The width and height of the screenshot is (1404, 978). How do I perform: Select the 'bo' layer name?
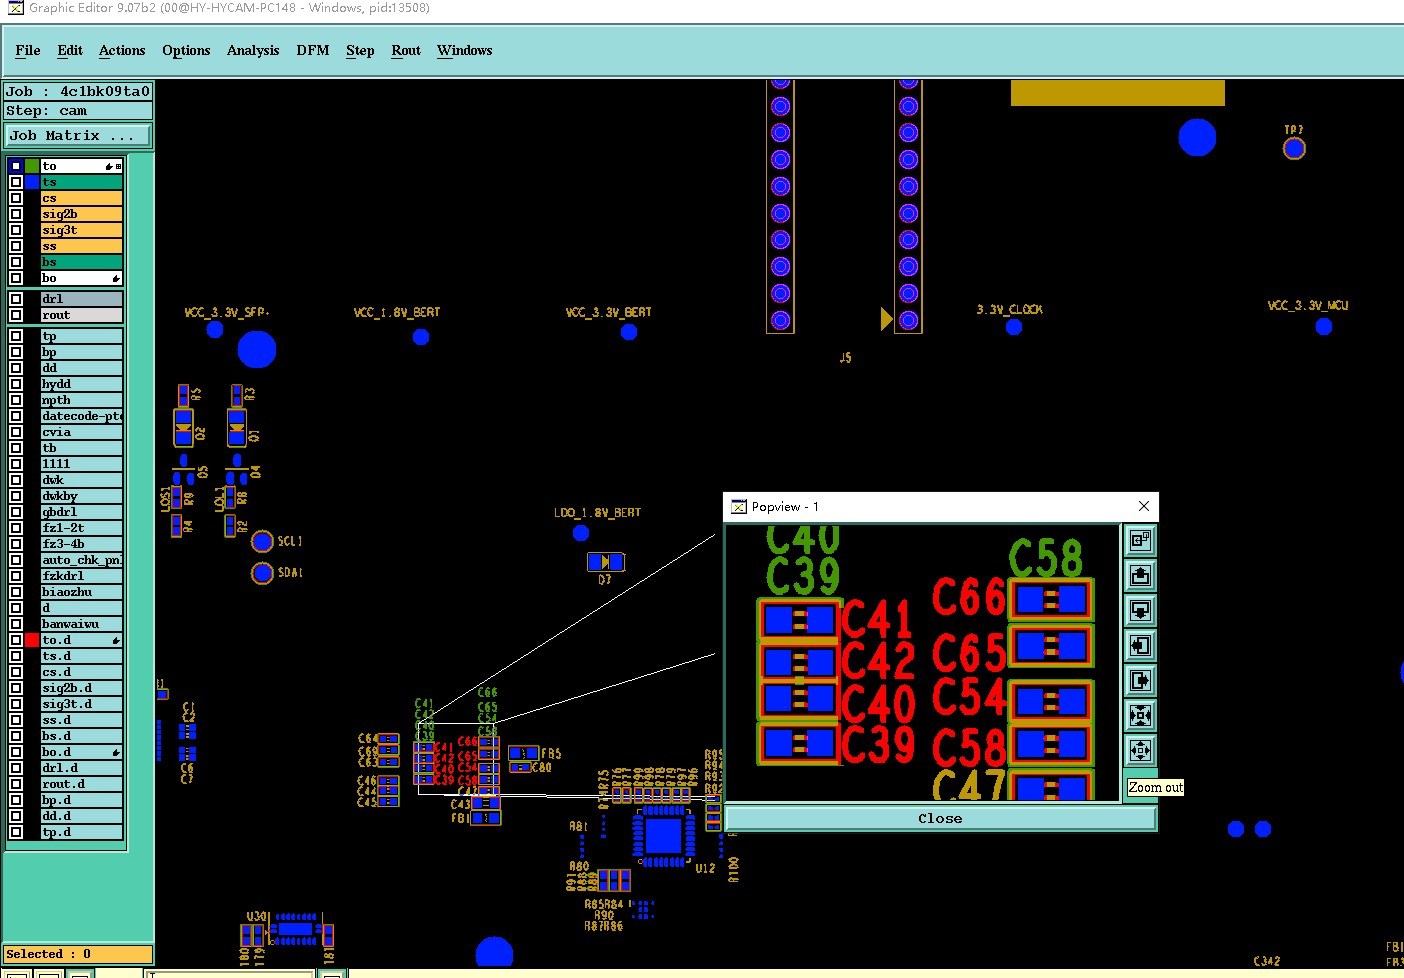pyautogui.click(x=81, y=278)
